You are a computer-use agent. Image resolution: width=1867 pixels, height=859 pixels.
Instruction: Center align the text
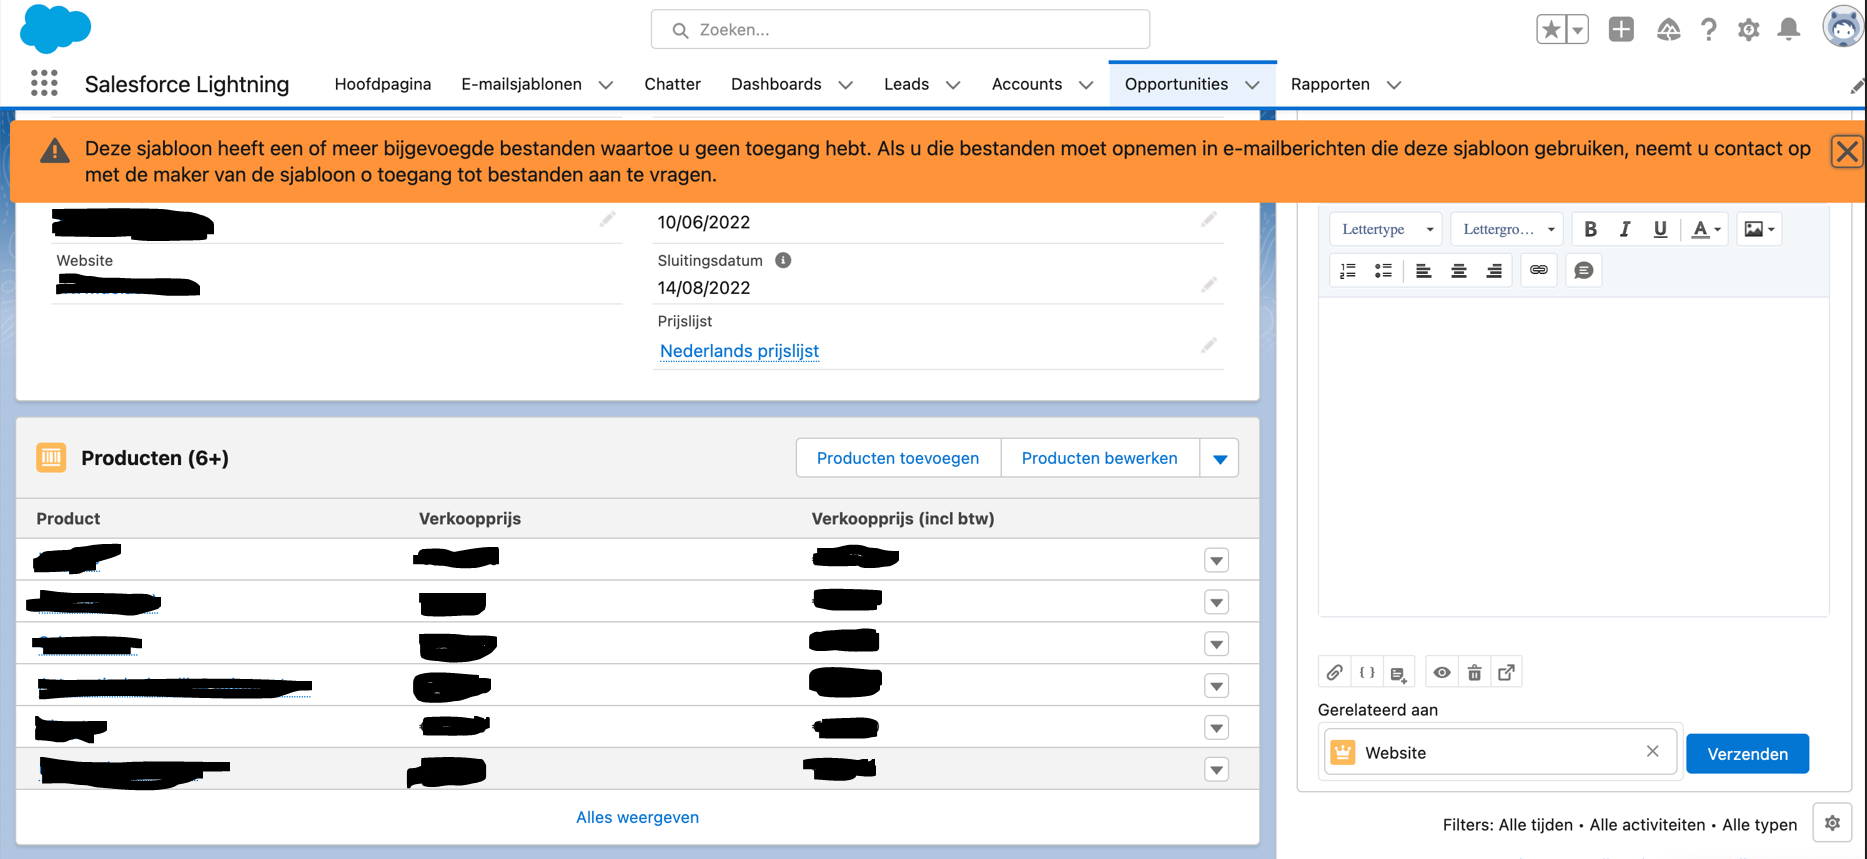pyautogui.click(x=1459, y=270)
